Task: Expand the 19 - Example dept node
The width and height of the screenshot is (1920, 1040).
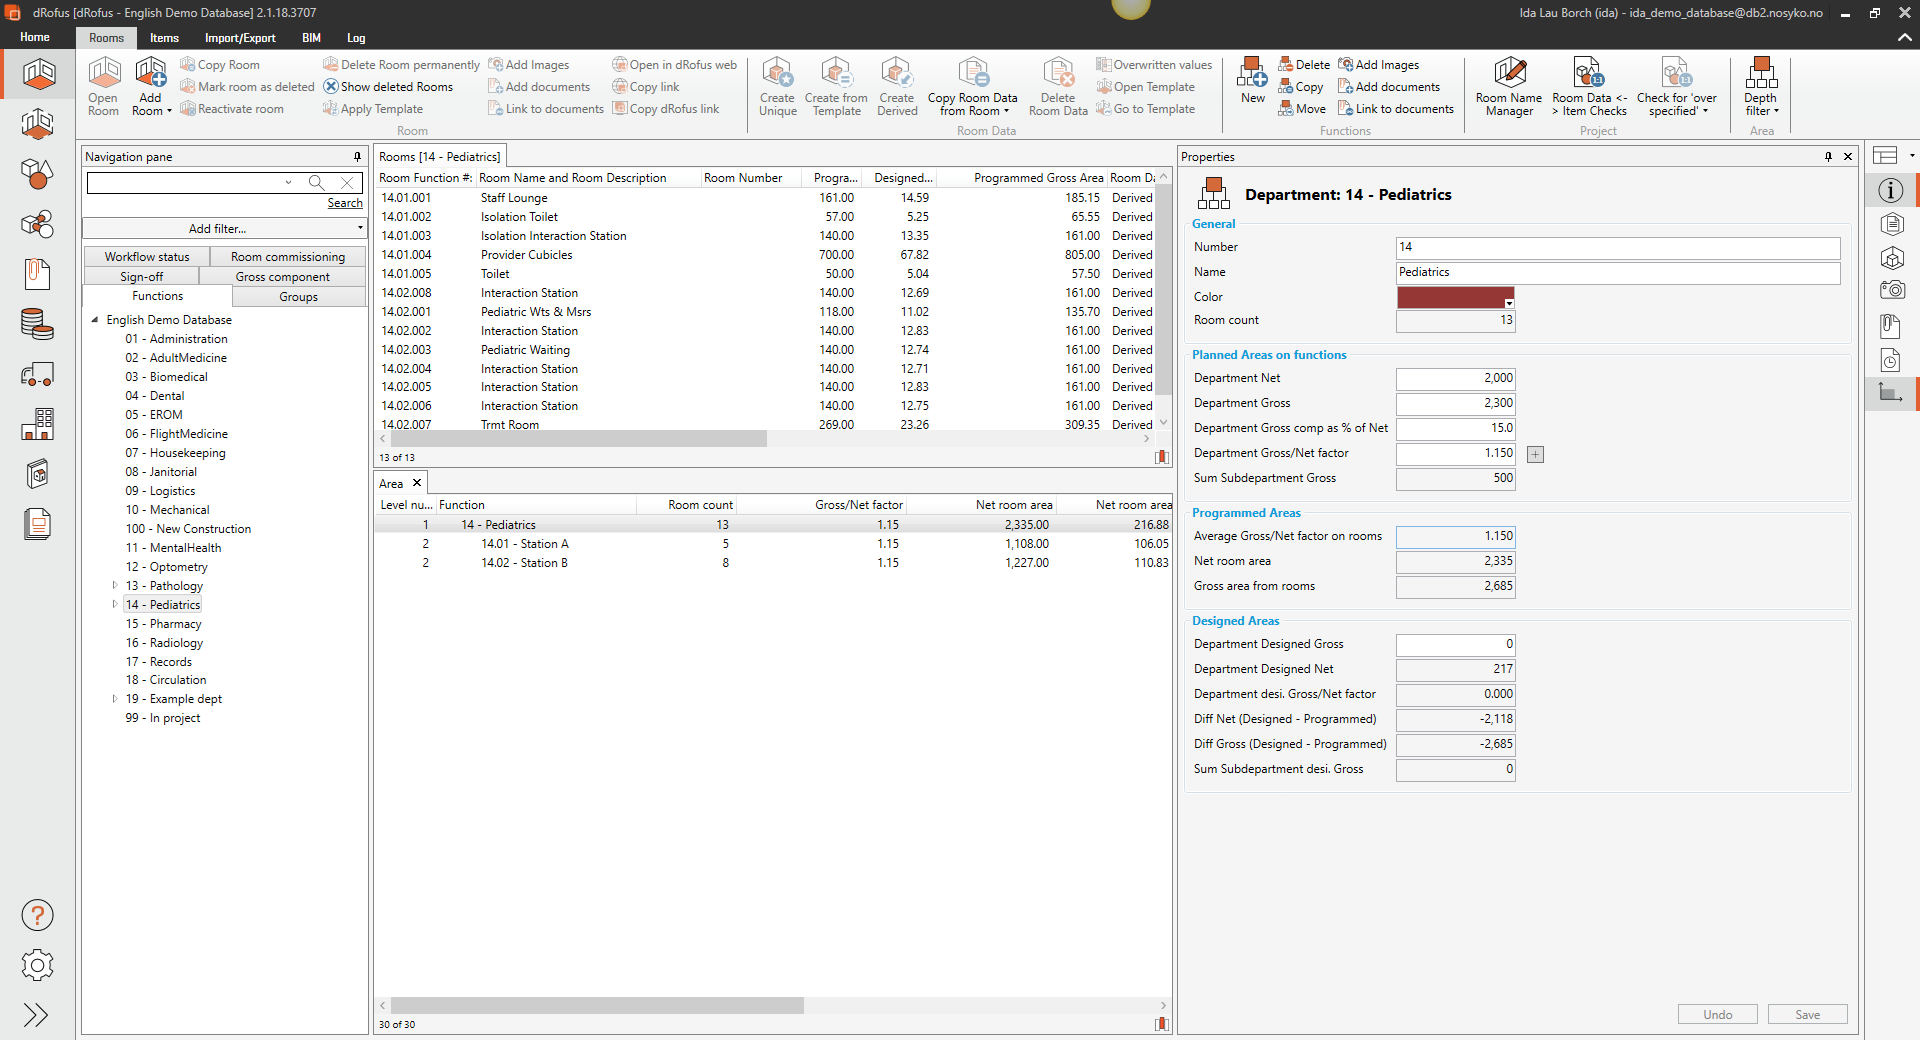Action: click(x=115, y=699)
